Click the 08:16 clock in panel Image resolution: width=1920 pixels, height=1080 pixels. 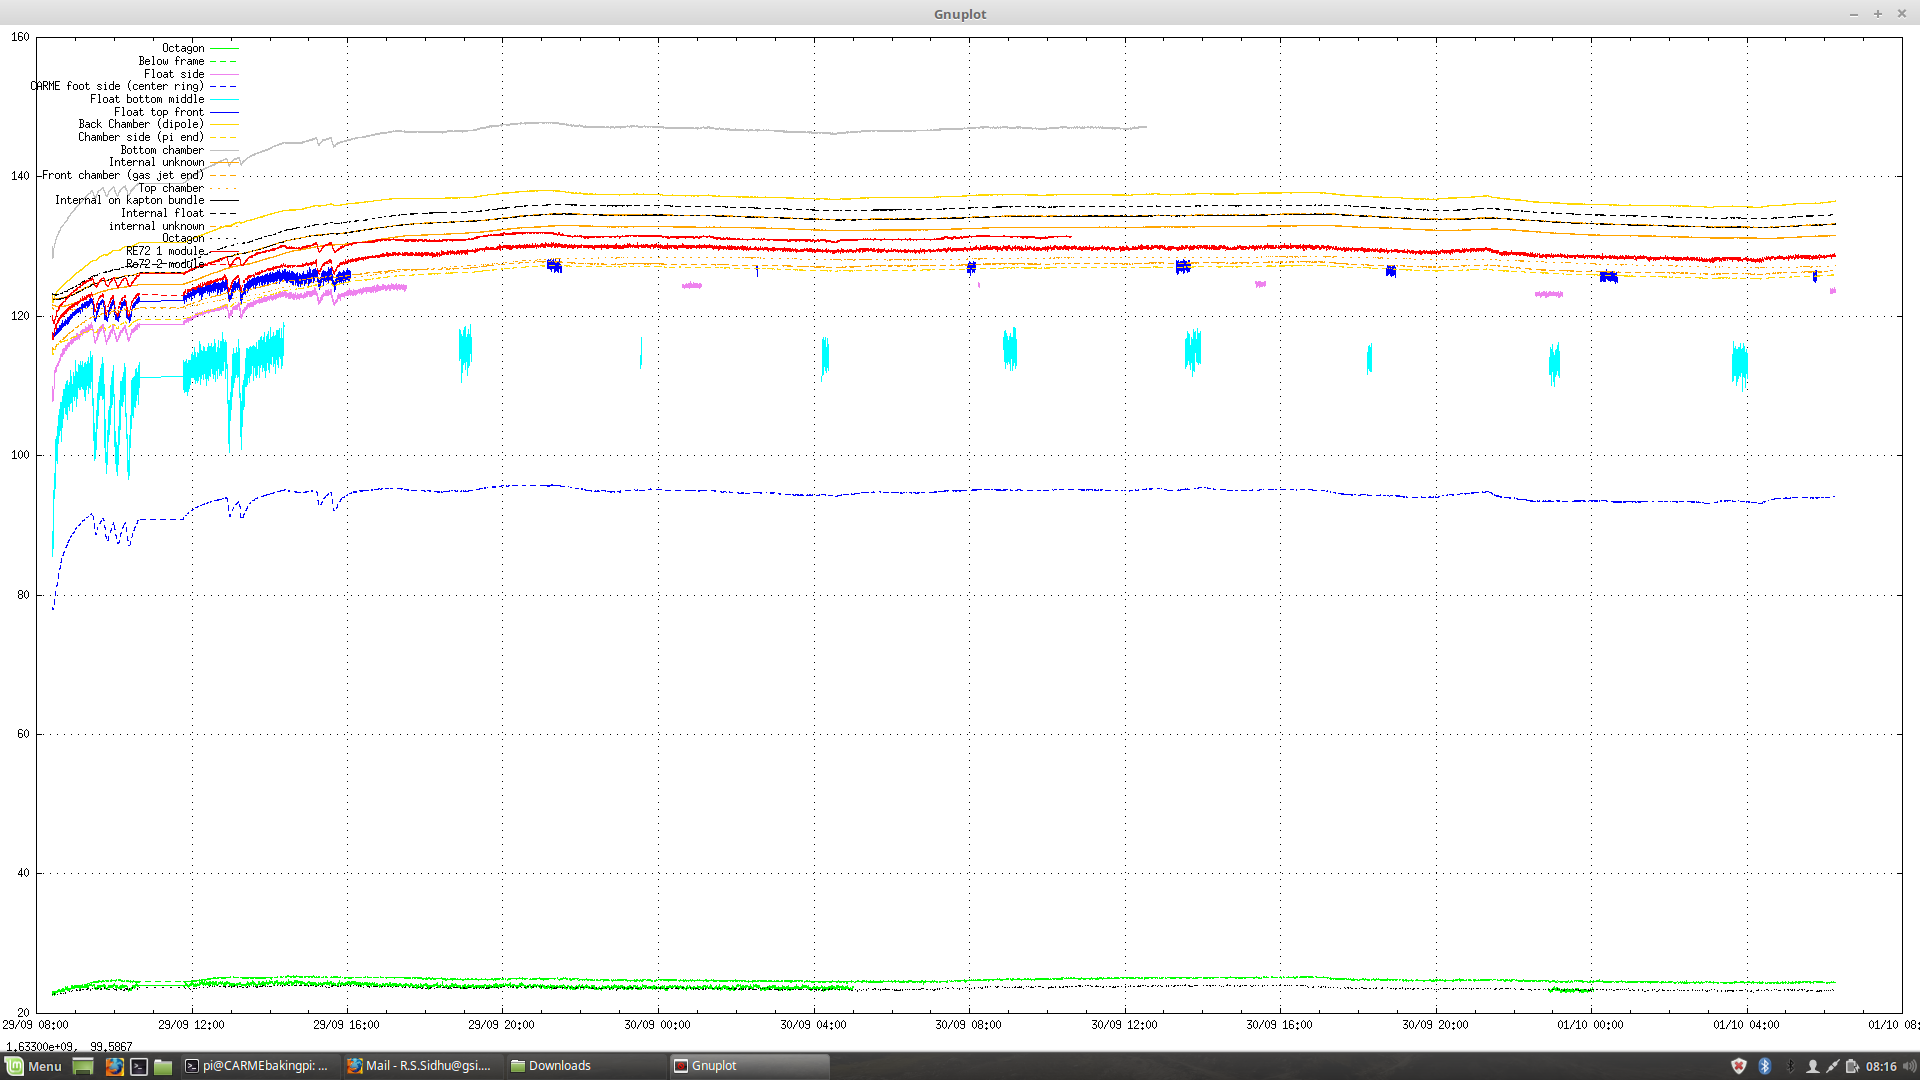1880,1066
